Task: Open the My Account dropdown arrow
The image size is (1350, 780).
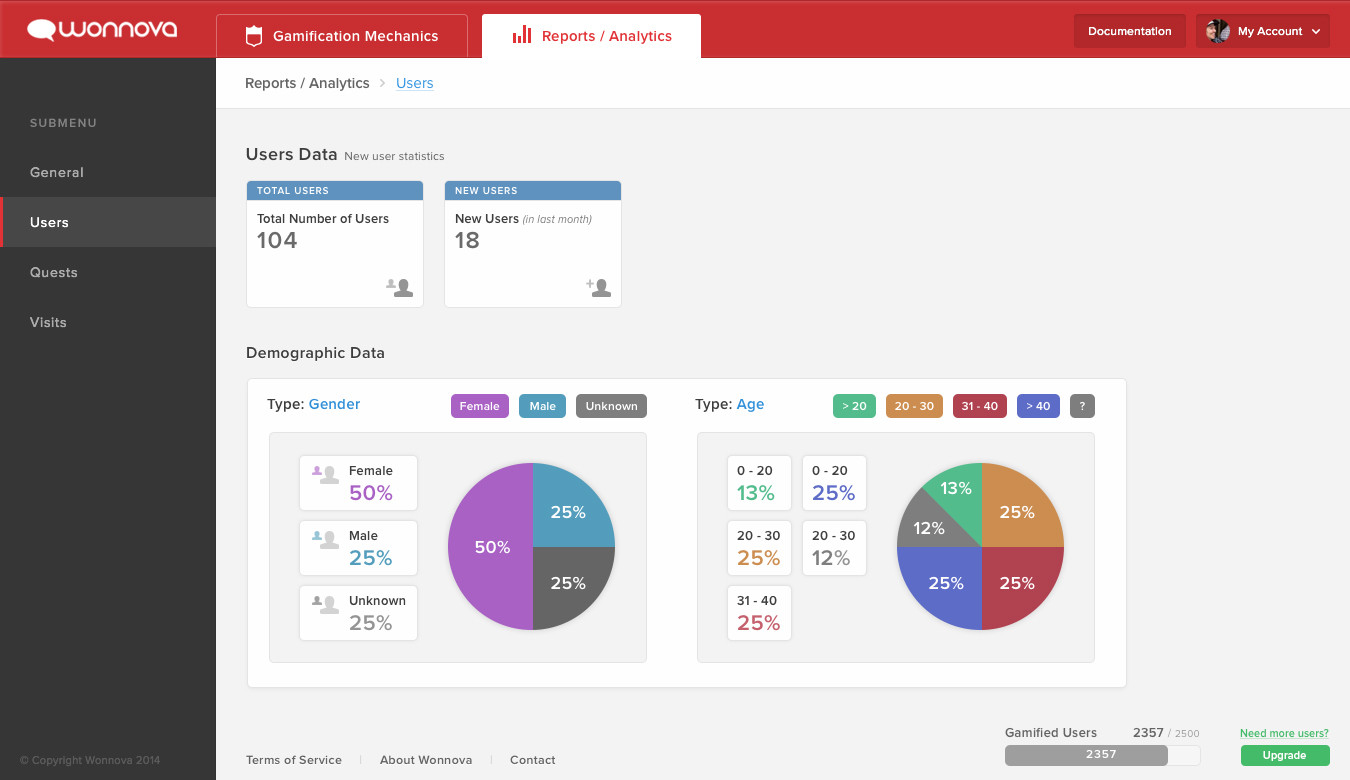Action: [1316, 32]
